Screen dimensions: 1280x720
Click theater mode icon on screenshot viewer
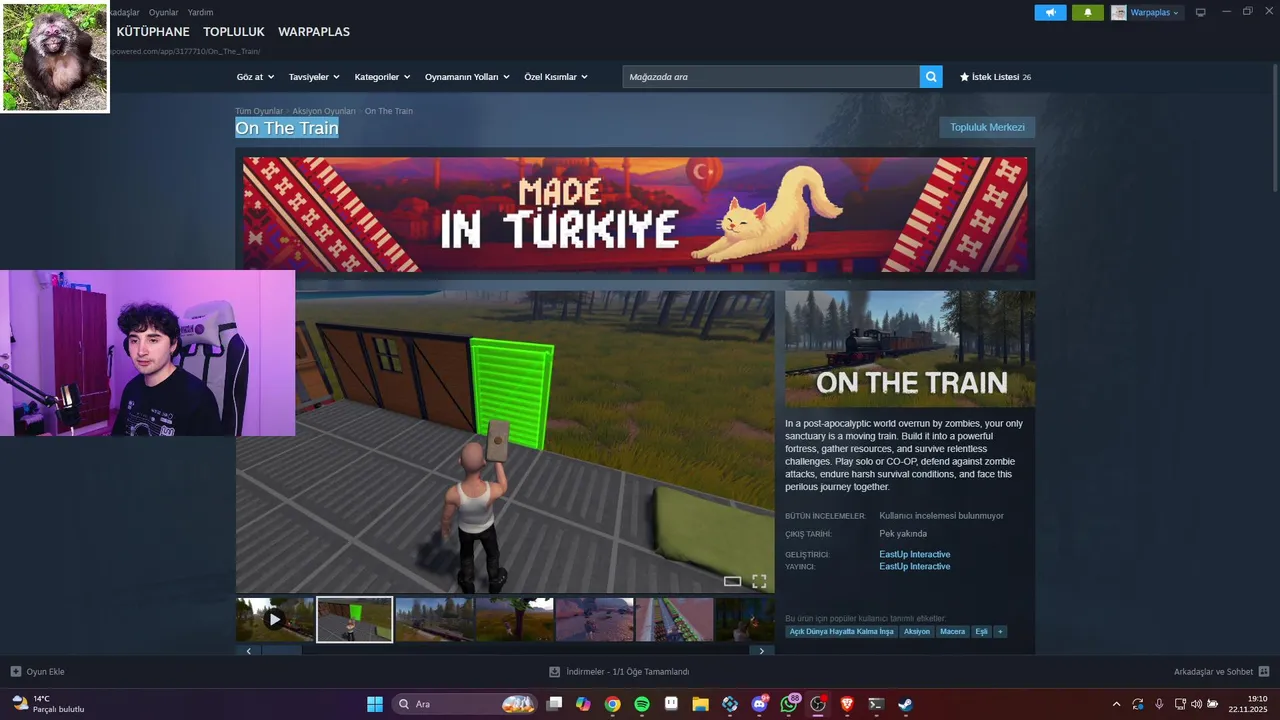(x=732, y=581)
